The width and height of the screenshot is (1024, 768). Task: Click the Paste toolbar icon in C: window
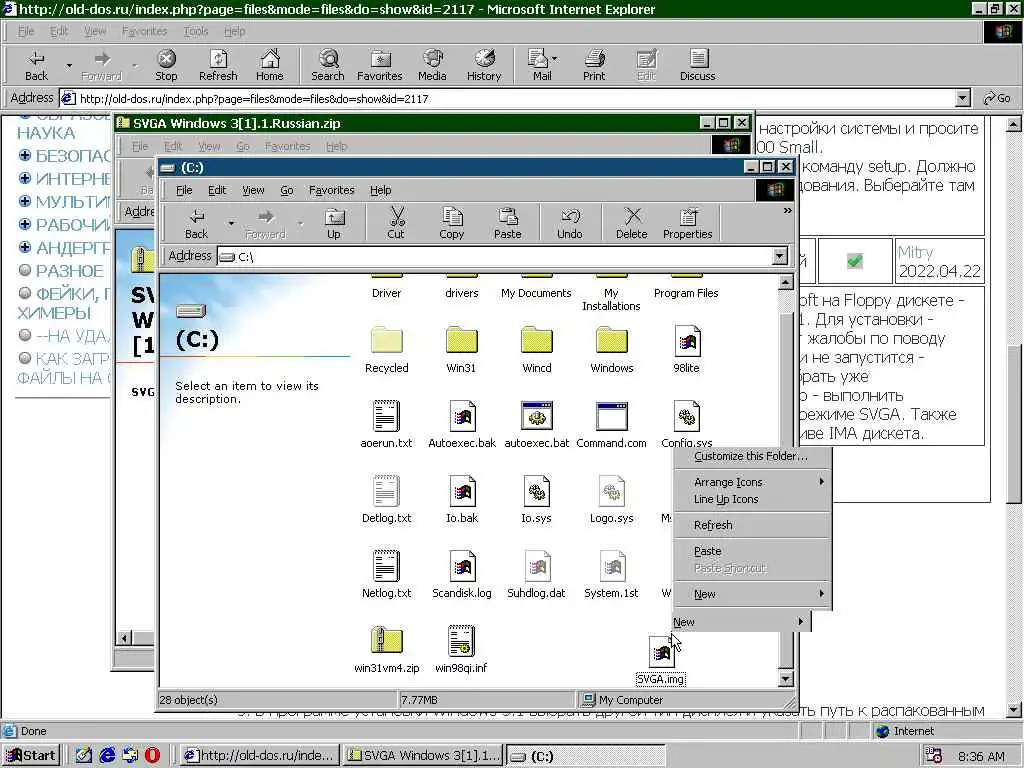[x=507, y=224]
